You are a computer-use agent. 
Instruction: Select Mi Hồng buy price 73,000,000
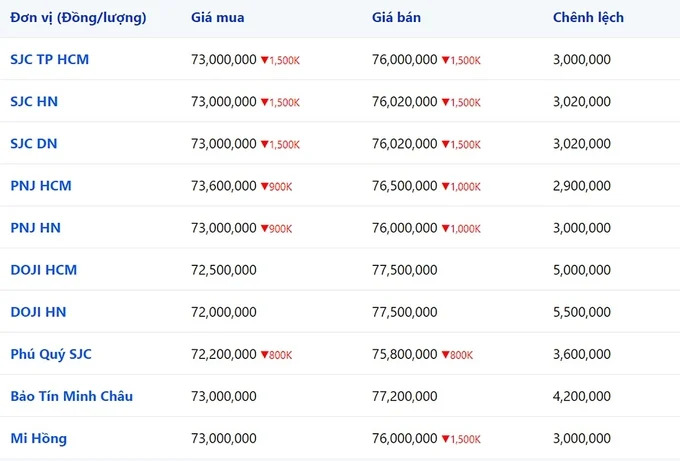(x=224, y=438)
